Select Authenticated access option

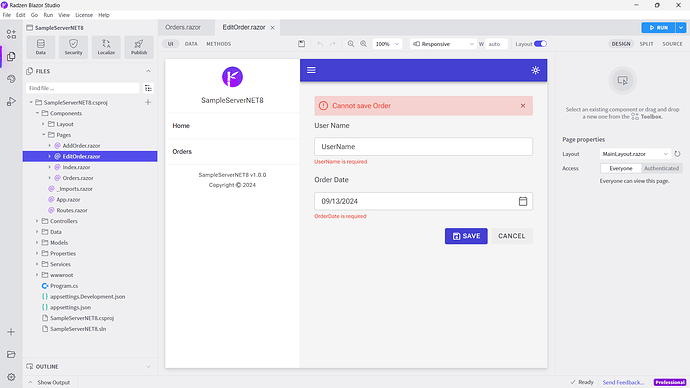coord(661,168)
